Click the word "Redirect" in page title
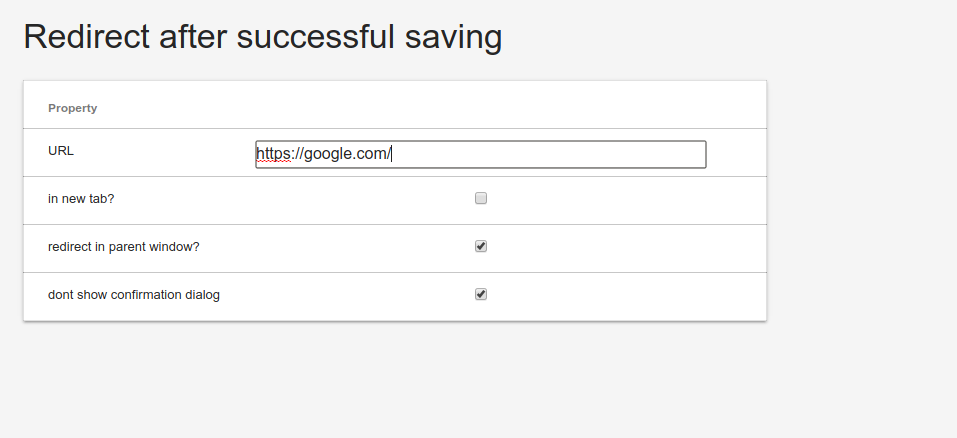Screen dimensions: 957x438 pyautogui.click(x=81, y=37)
